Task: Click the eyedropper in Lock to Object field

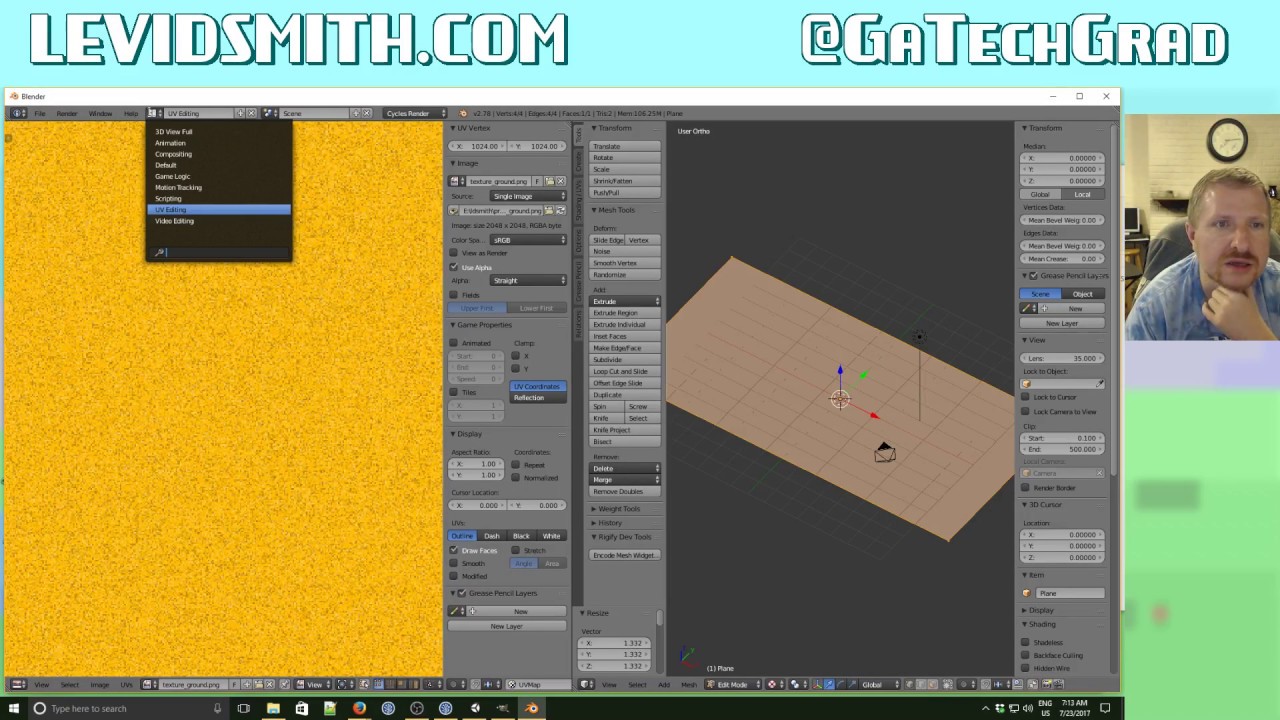Action: click(x=1100, y=384)
